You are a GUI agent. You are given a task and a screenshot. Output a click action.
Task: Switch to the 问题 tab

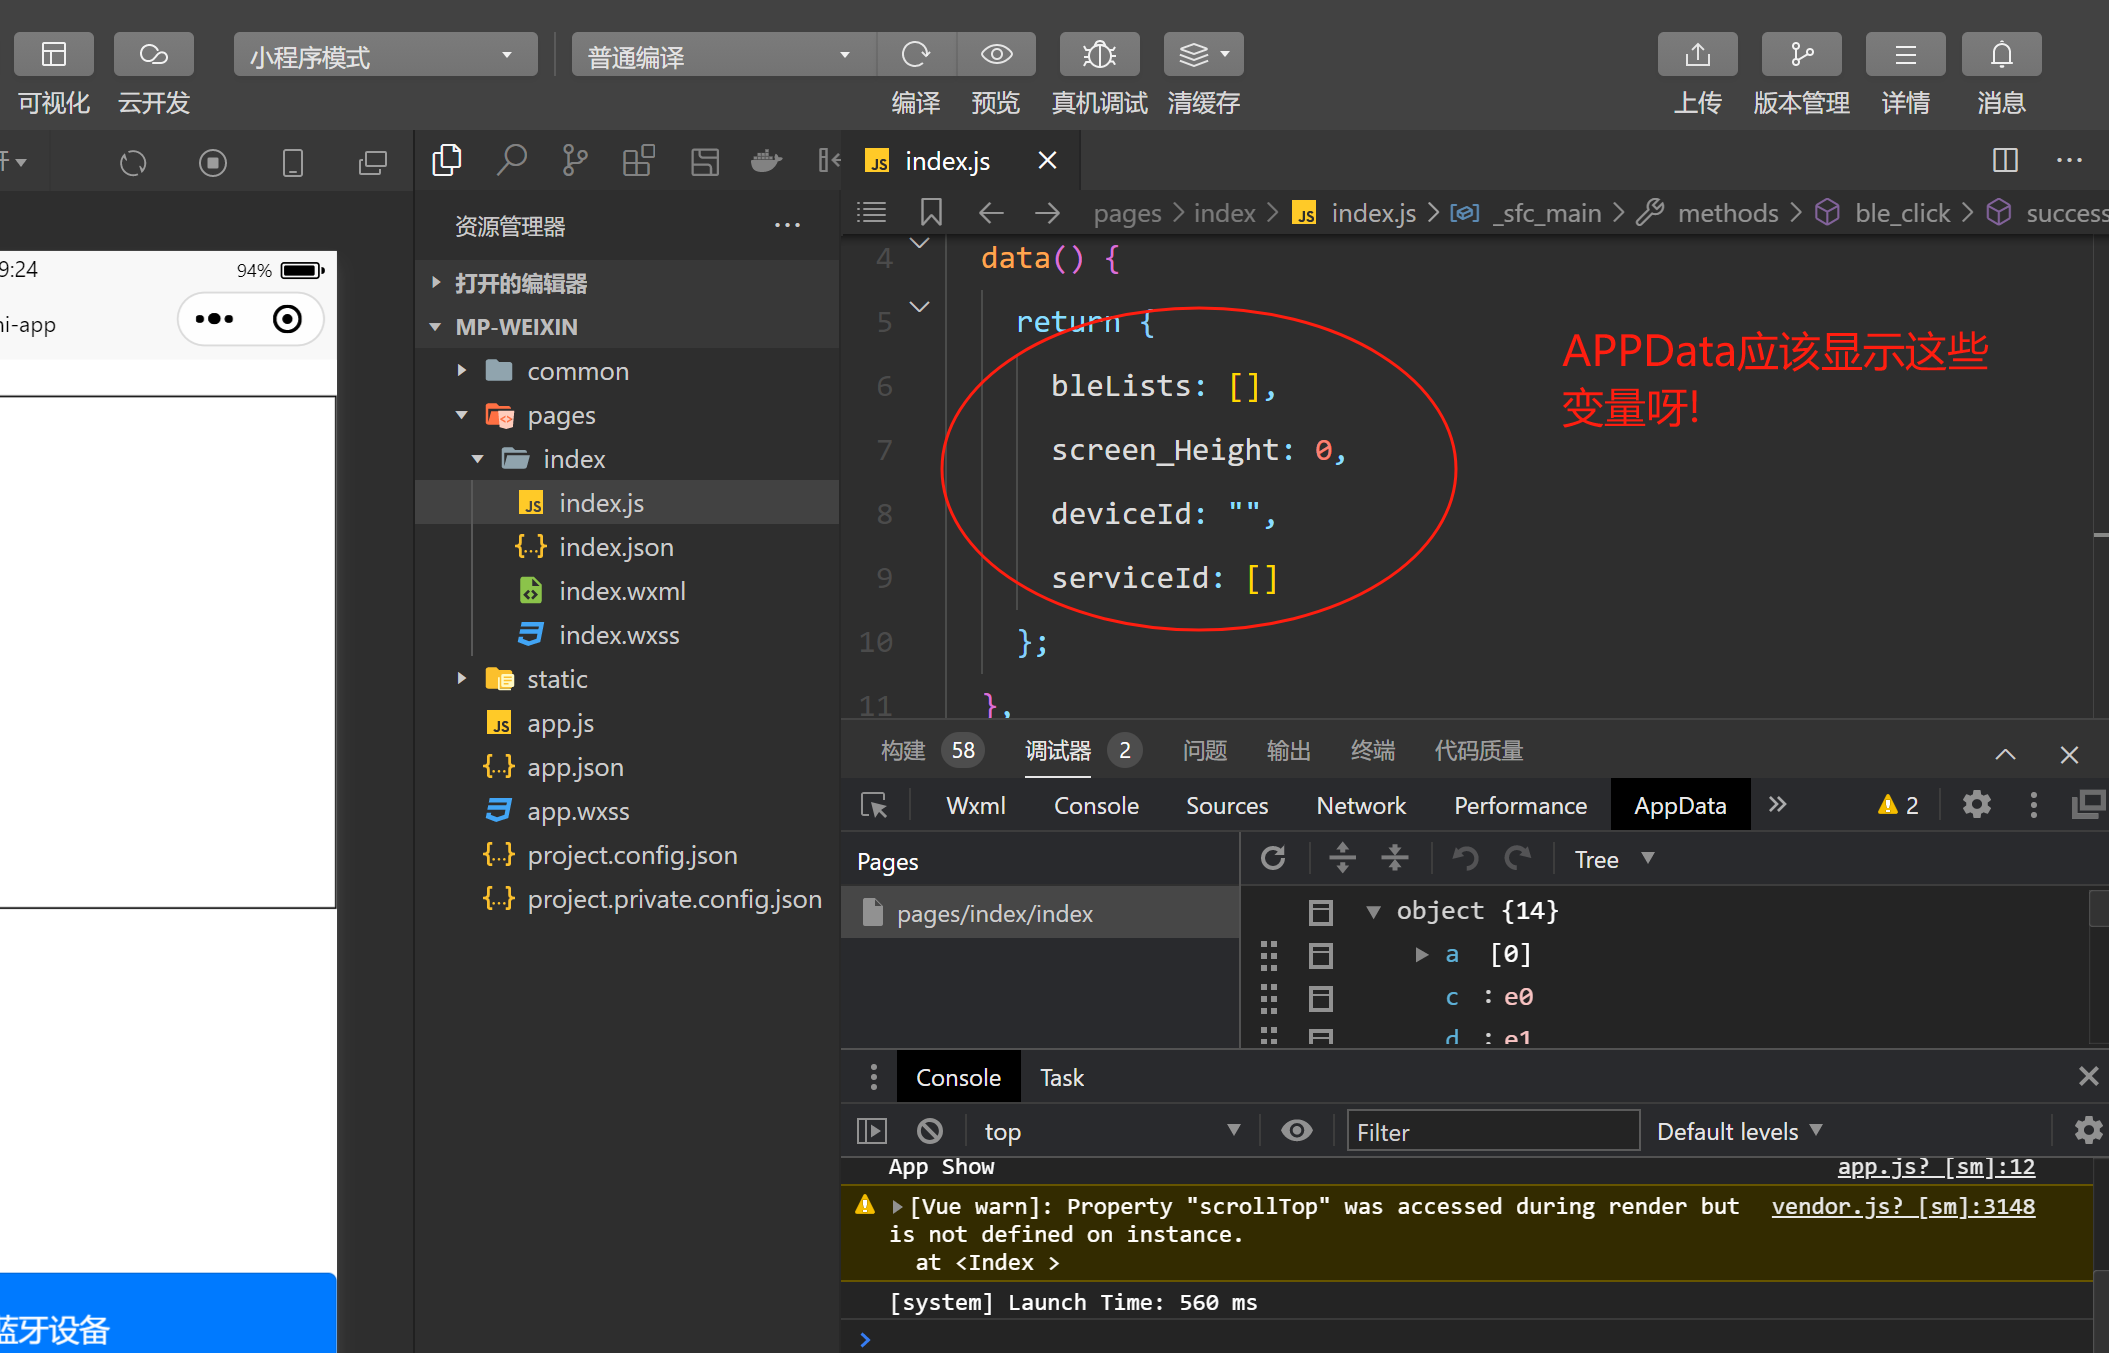(x=1204, y=750)
